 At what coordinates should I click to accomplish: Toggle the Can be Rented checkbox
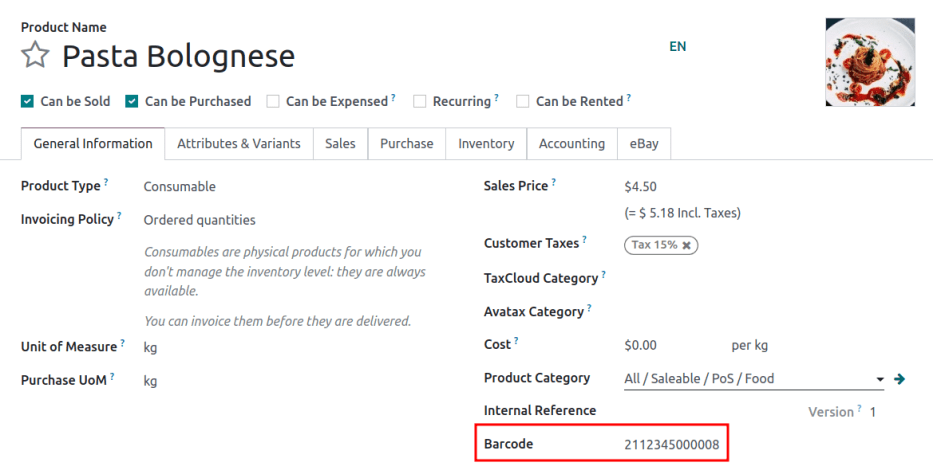523,101
